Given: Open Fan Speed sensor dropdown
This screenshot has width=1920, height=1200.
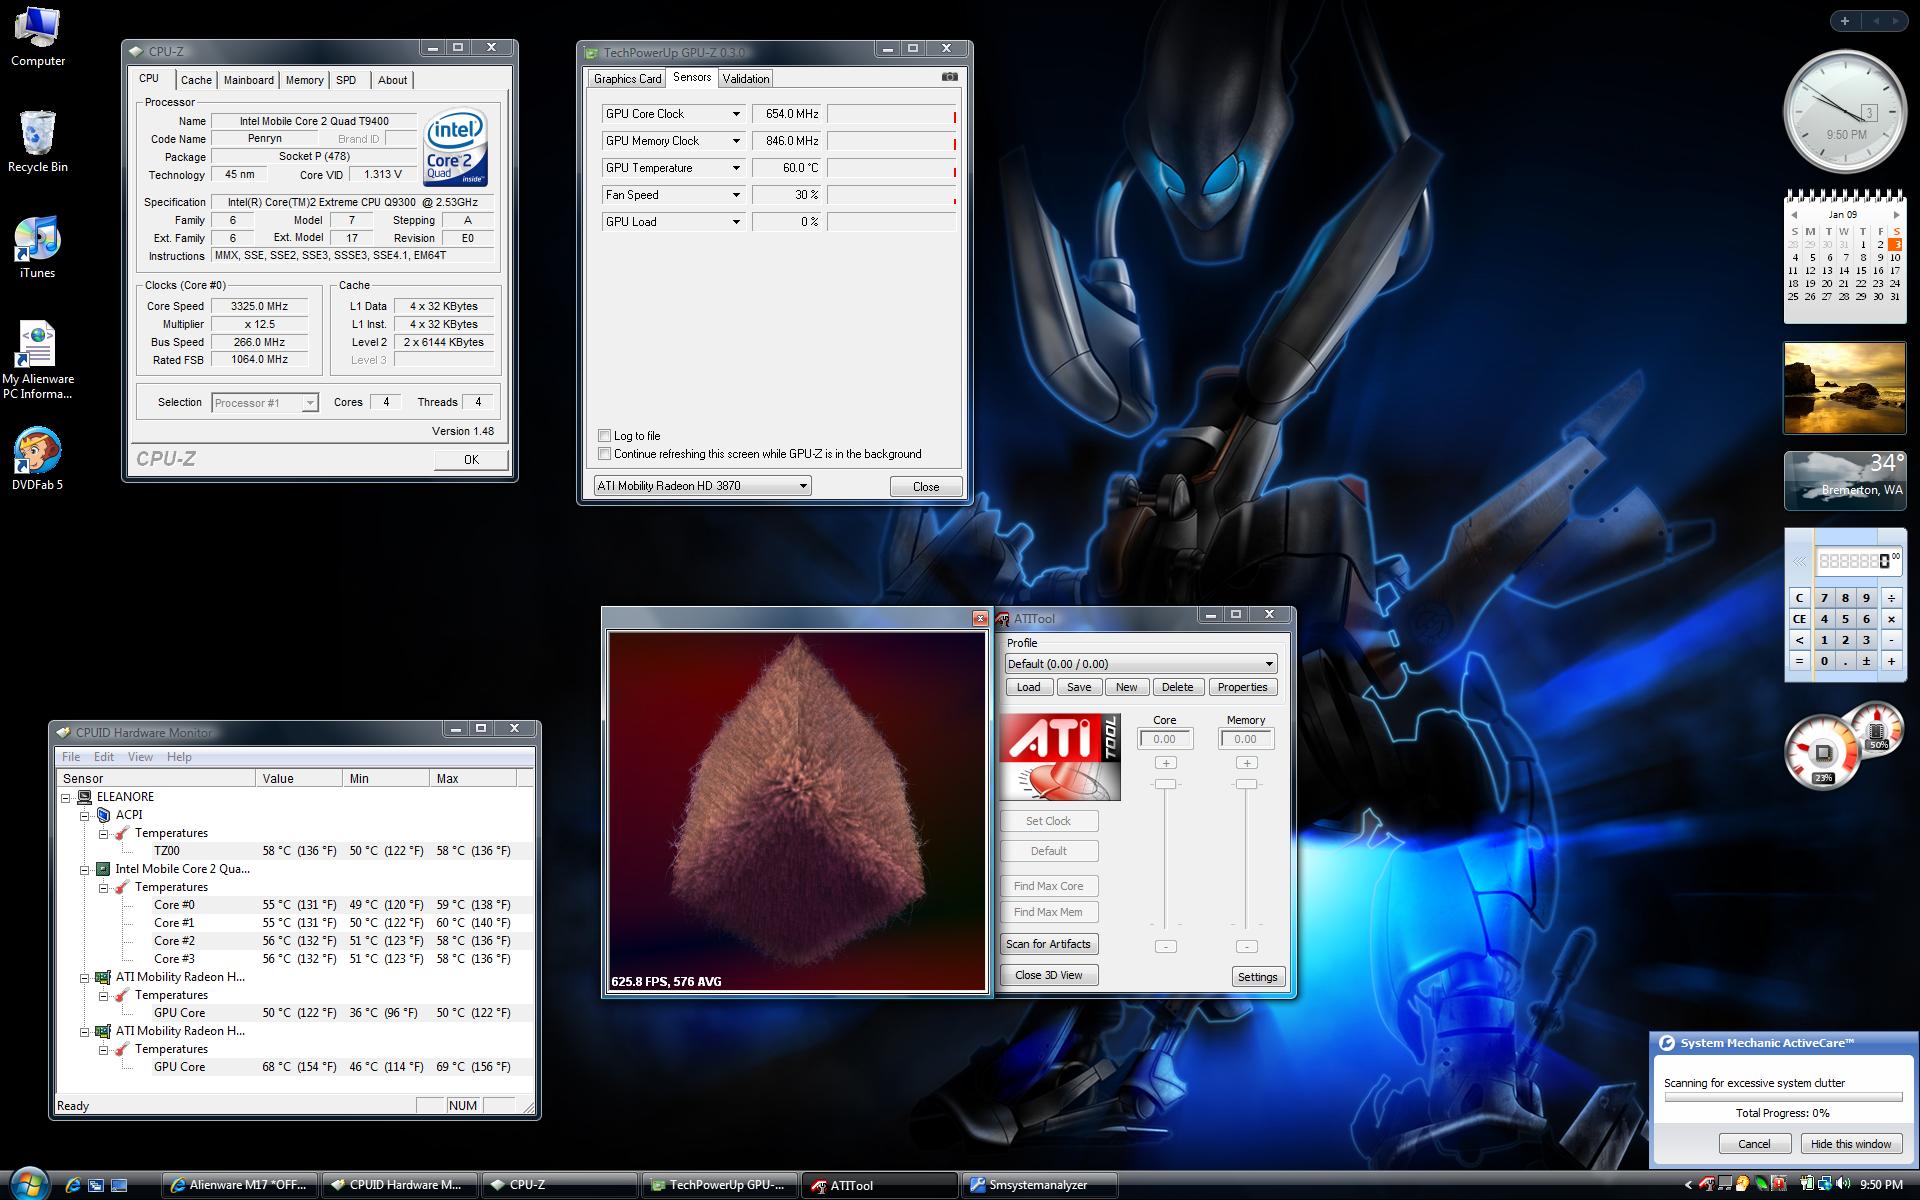Looking at the screenshot, I should coord(736,195).
